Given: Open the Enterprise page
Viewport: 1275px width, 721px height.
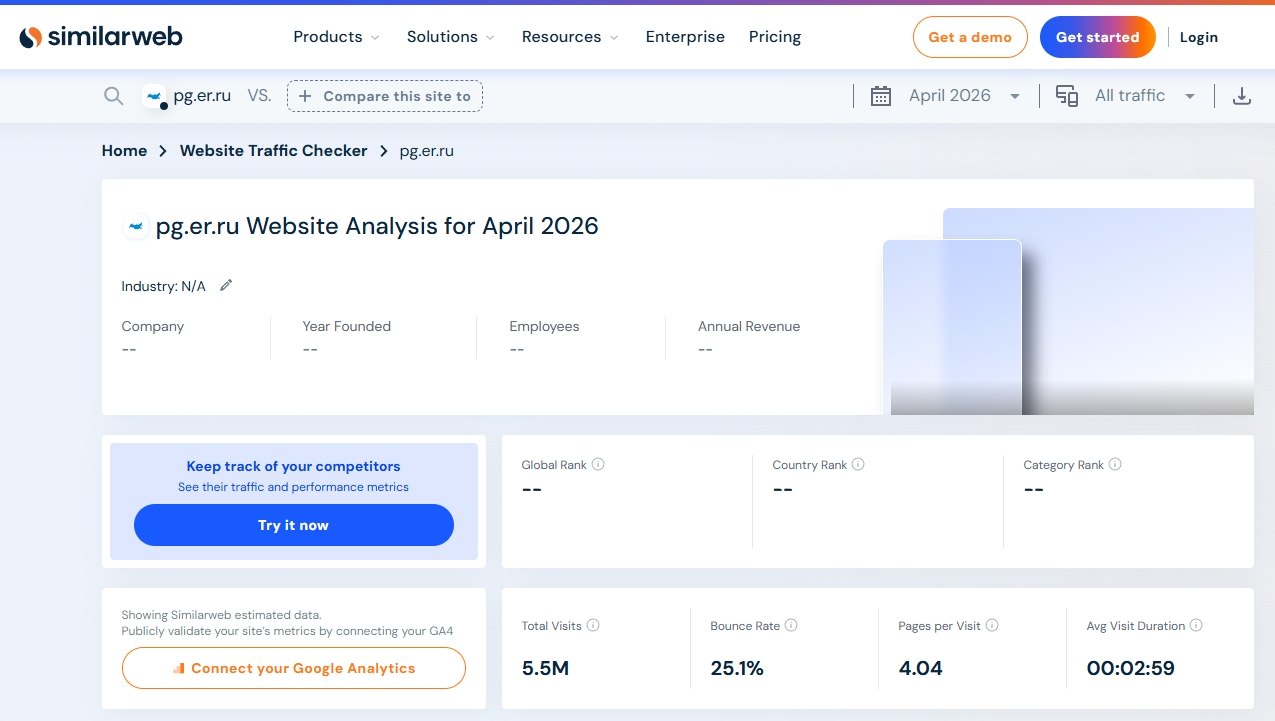Looking at the screenshot, I should (685, 37).
